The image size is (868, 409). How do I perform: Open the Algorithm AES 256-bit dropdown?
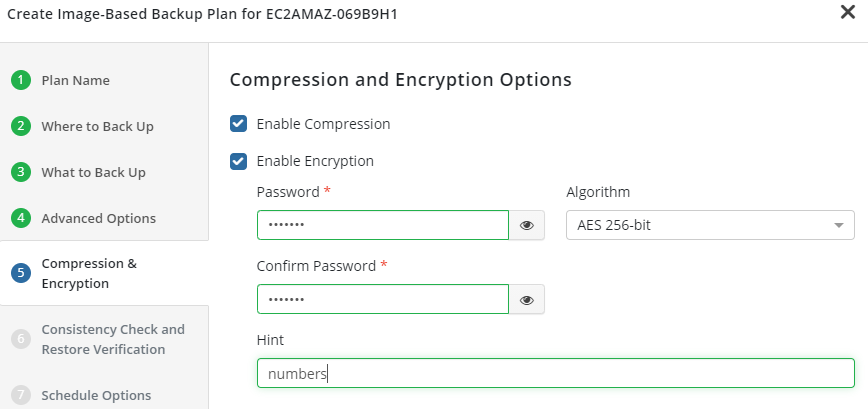(700, 225)
